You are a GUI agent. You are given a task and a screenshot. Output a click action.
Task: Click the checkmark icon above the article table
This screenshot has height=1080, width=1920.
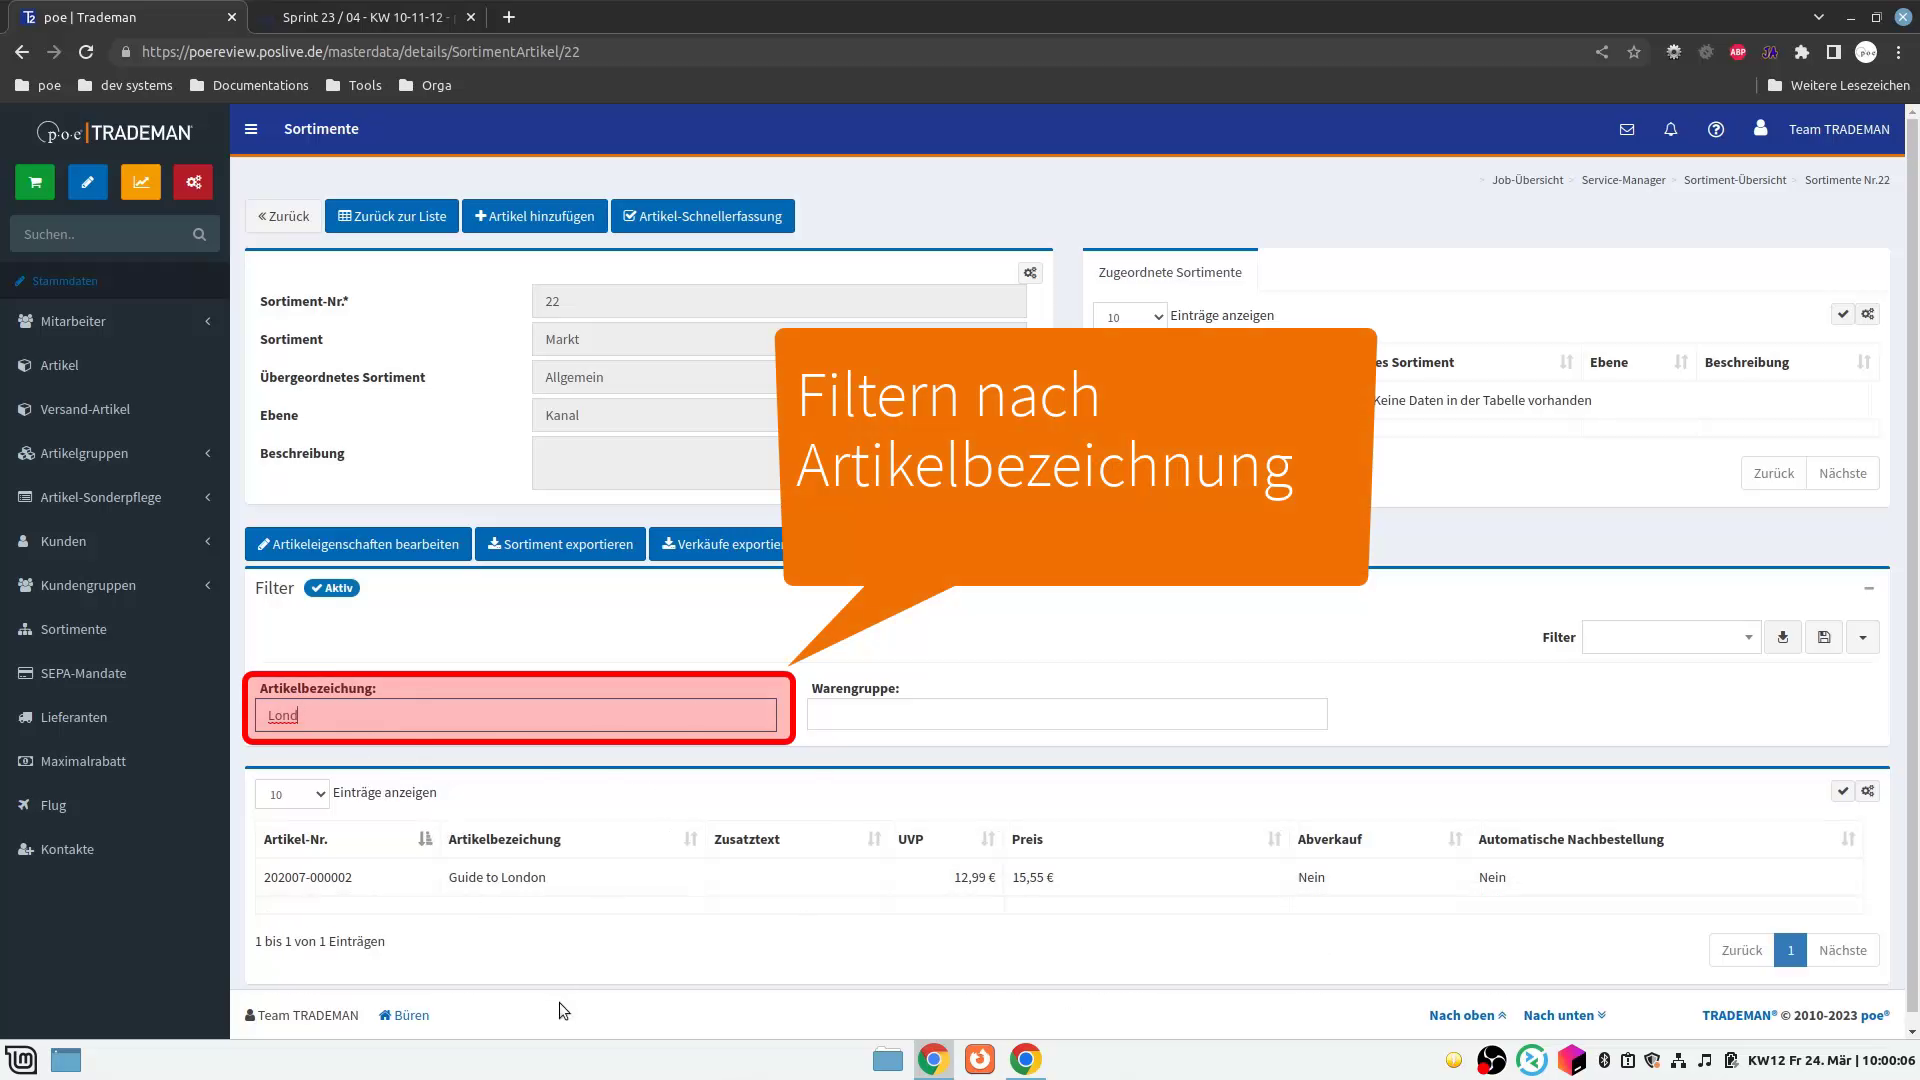1842,791
